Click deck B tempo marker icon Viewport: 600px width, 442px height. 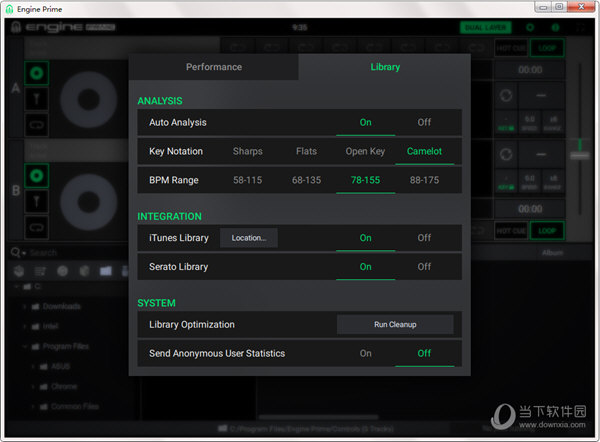click(x=37, y=201)
